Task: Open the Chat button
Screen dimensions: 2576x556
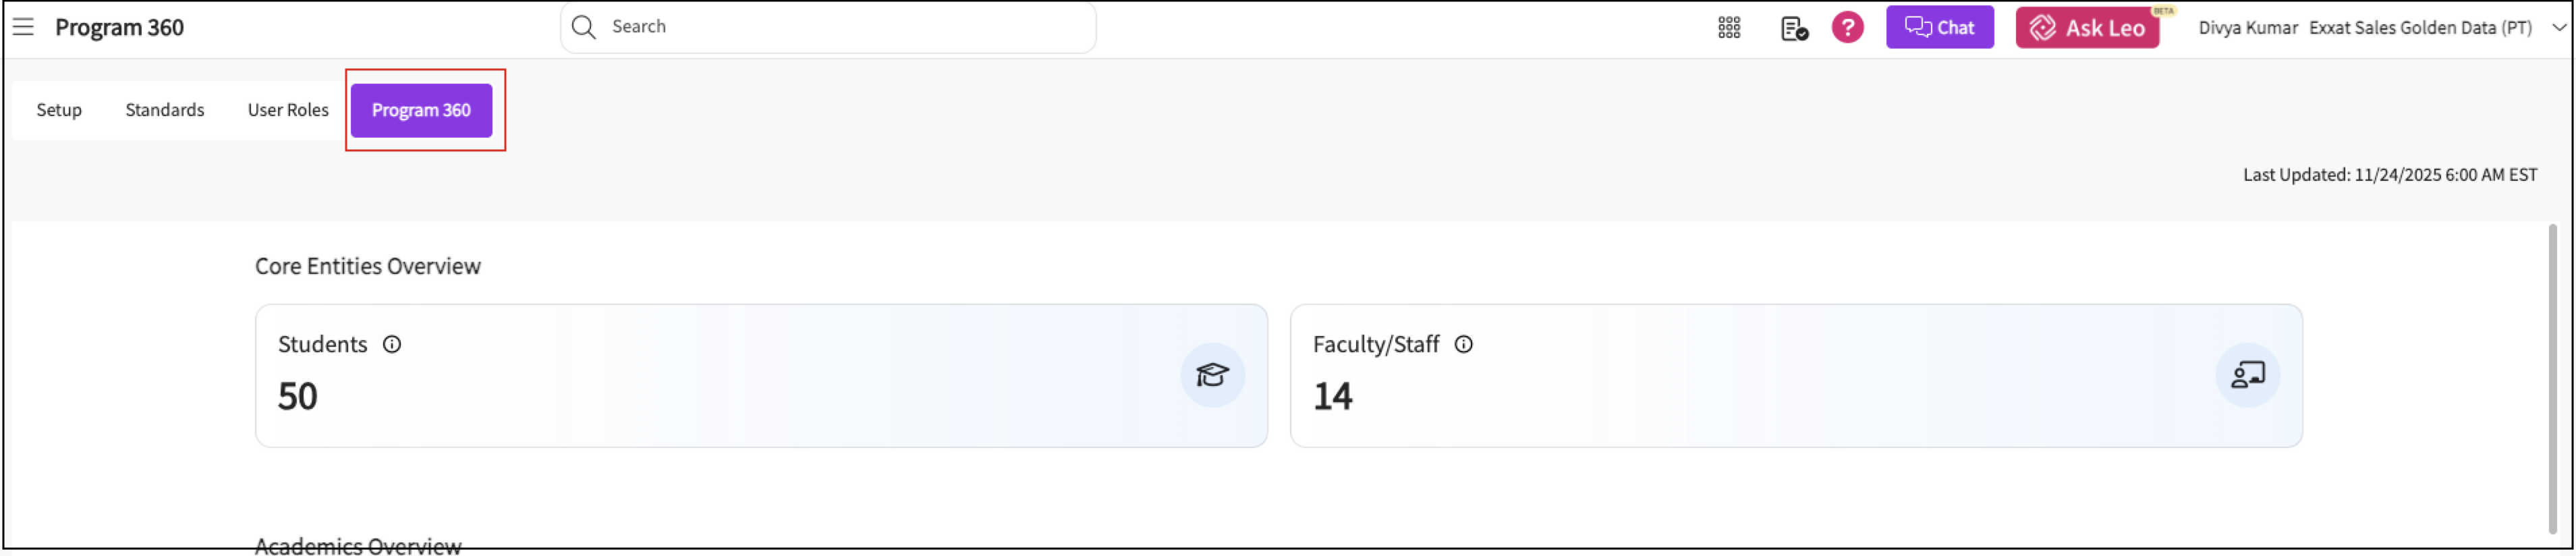Action: (1939, 28)
